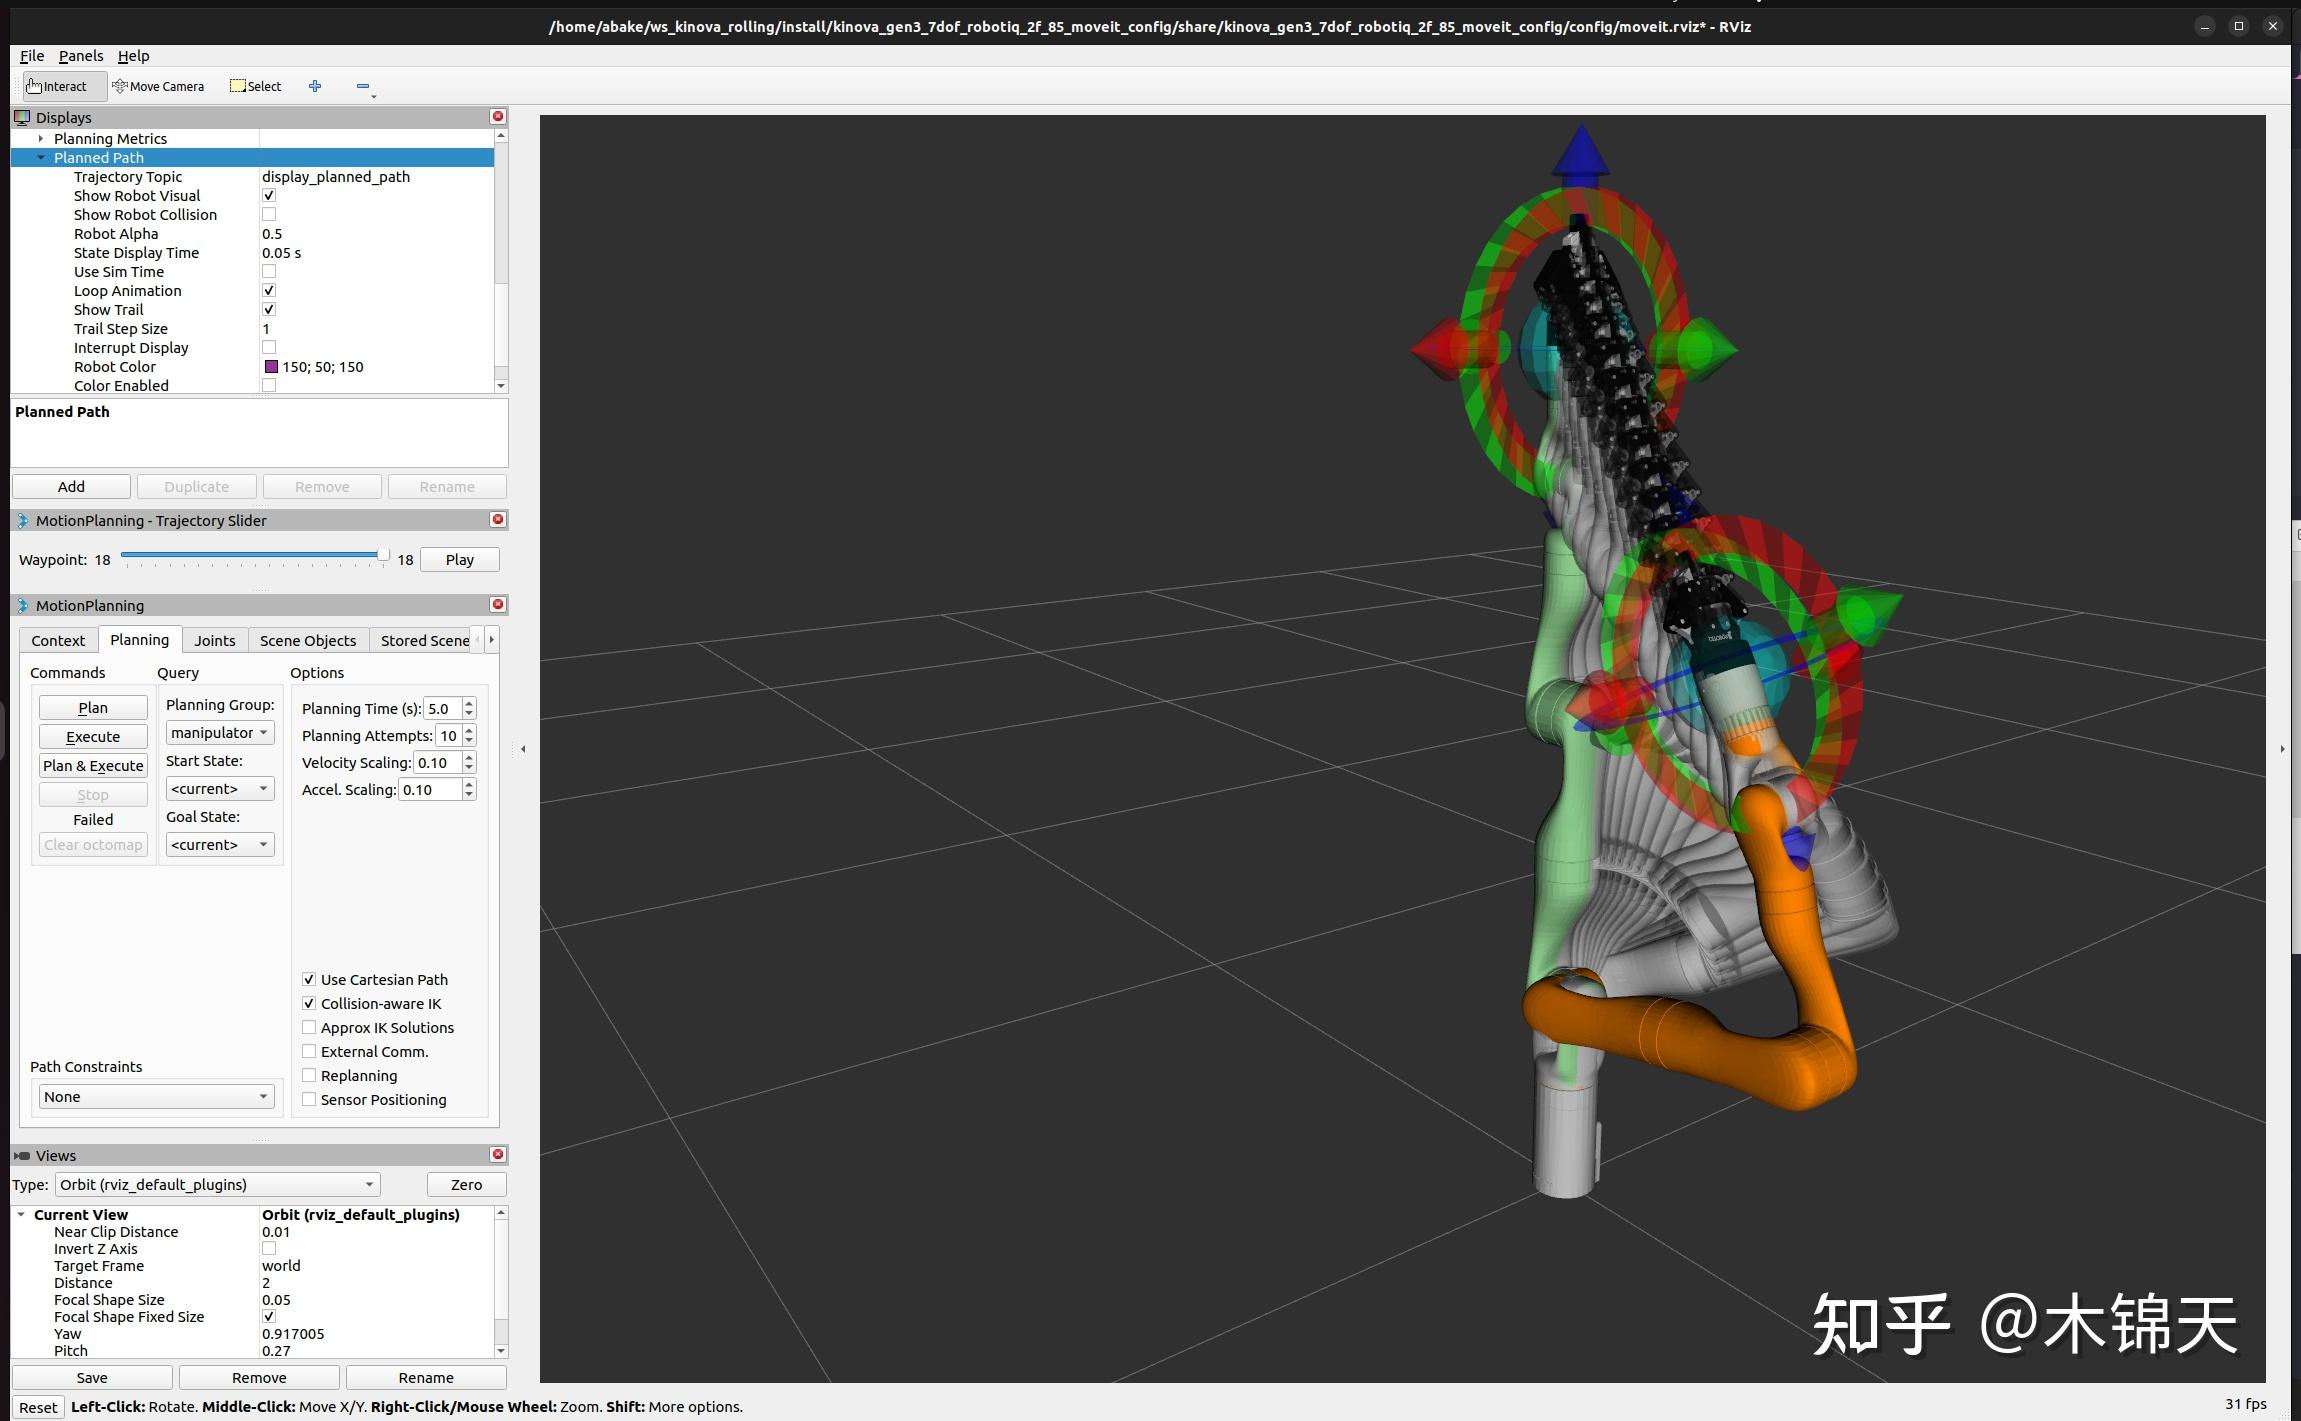
Task: Click the Robot Color purple swatch
Action: [x=271, y=366]
